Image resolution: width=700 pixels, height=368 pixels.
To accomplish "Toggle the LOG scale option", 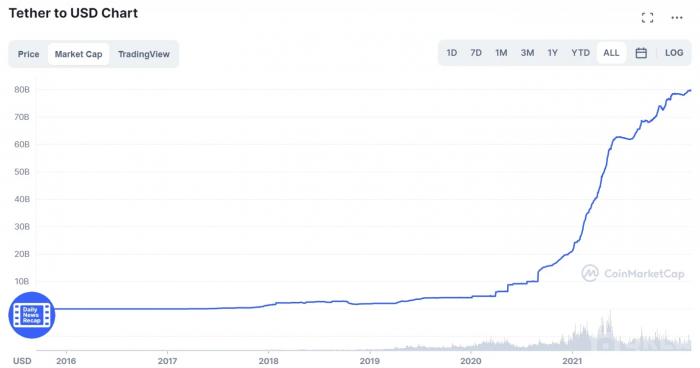I will point(674,53).
